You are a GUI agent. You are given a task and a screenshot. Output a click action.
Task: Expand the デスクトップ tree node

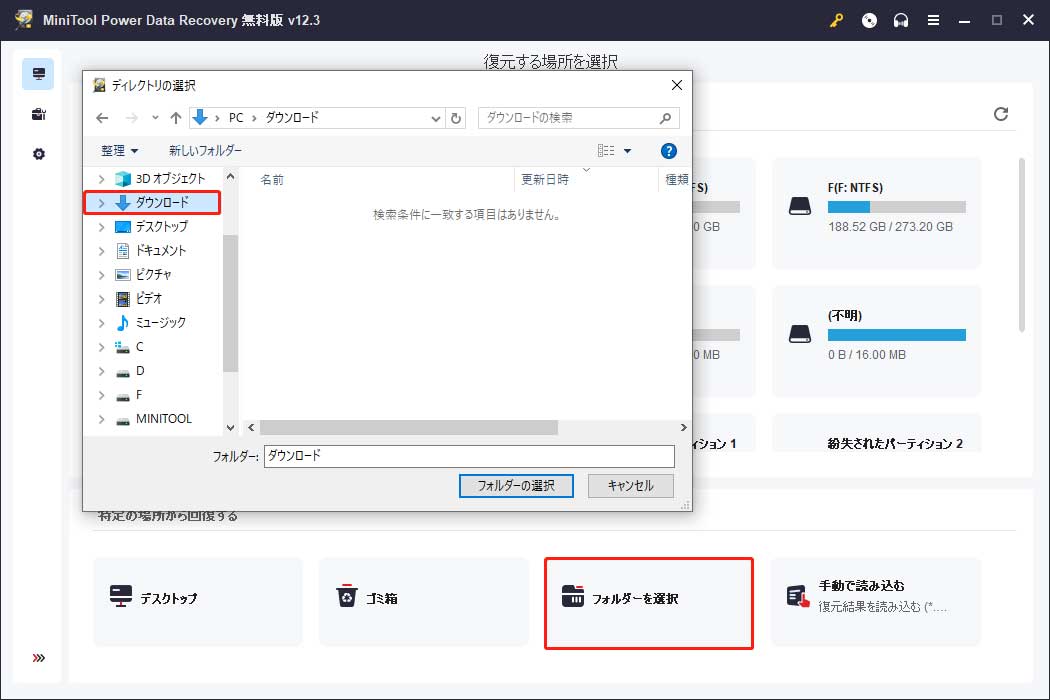pos(101,226)
